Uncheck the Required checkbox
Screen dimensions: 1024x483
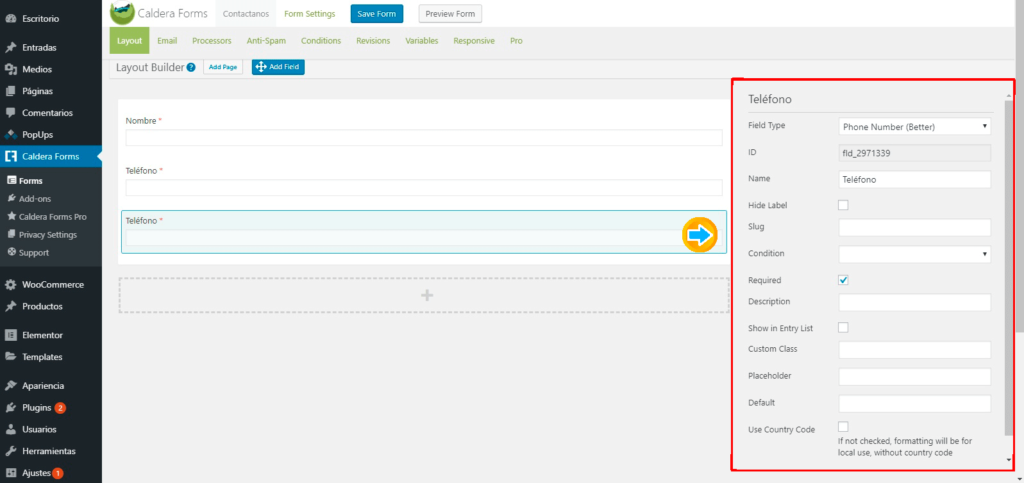click(x=843, y=280)
